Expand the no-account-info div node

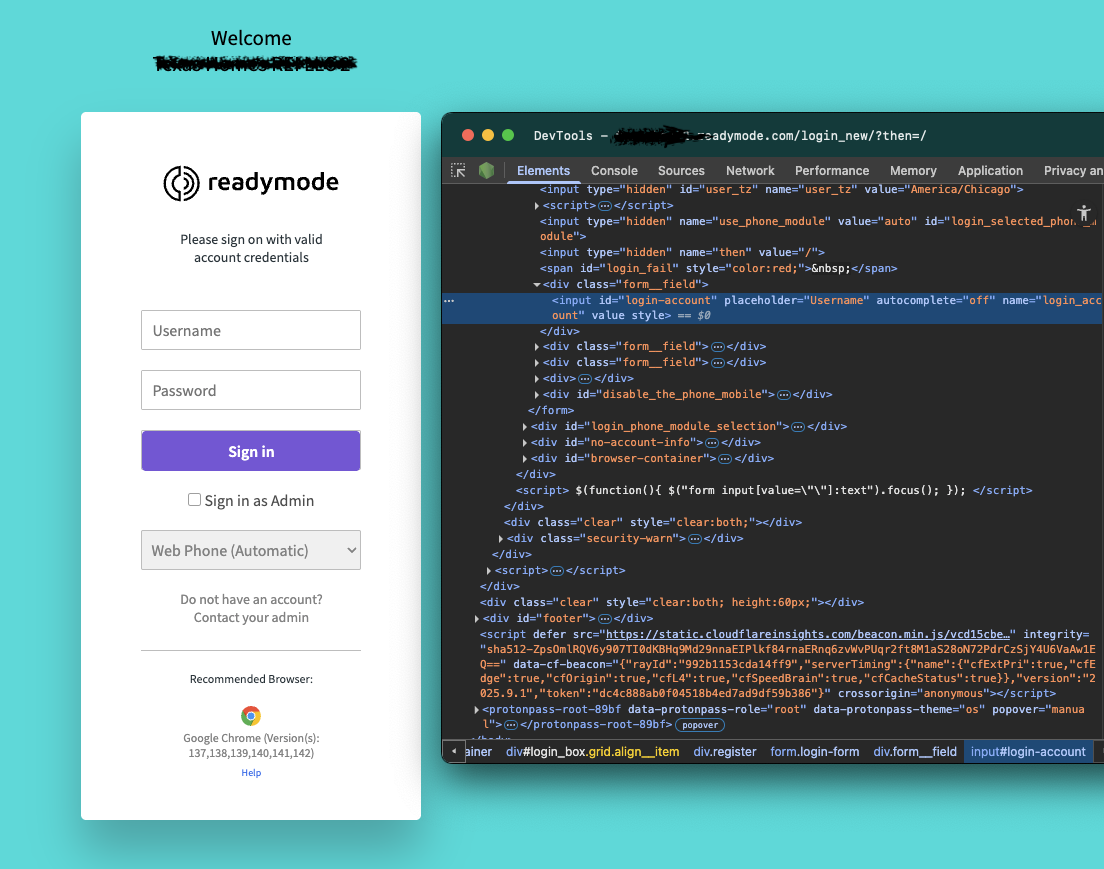[525, 443]
